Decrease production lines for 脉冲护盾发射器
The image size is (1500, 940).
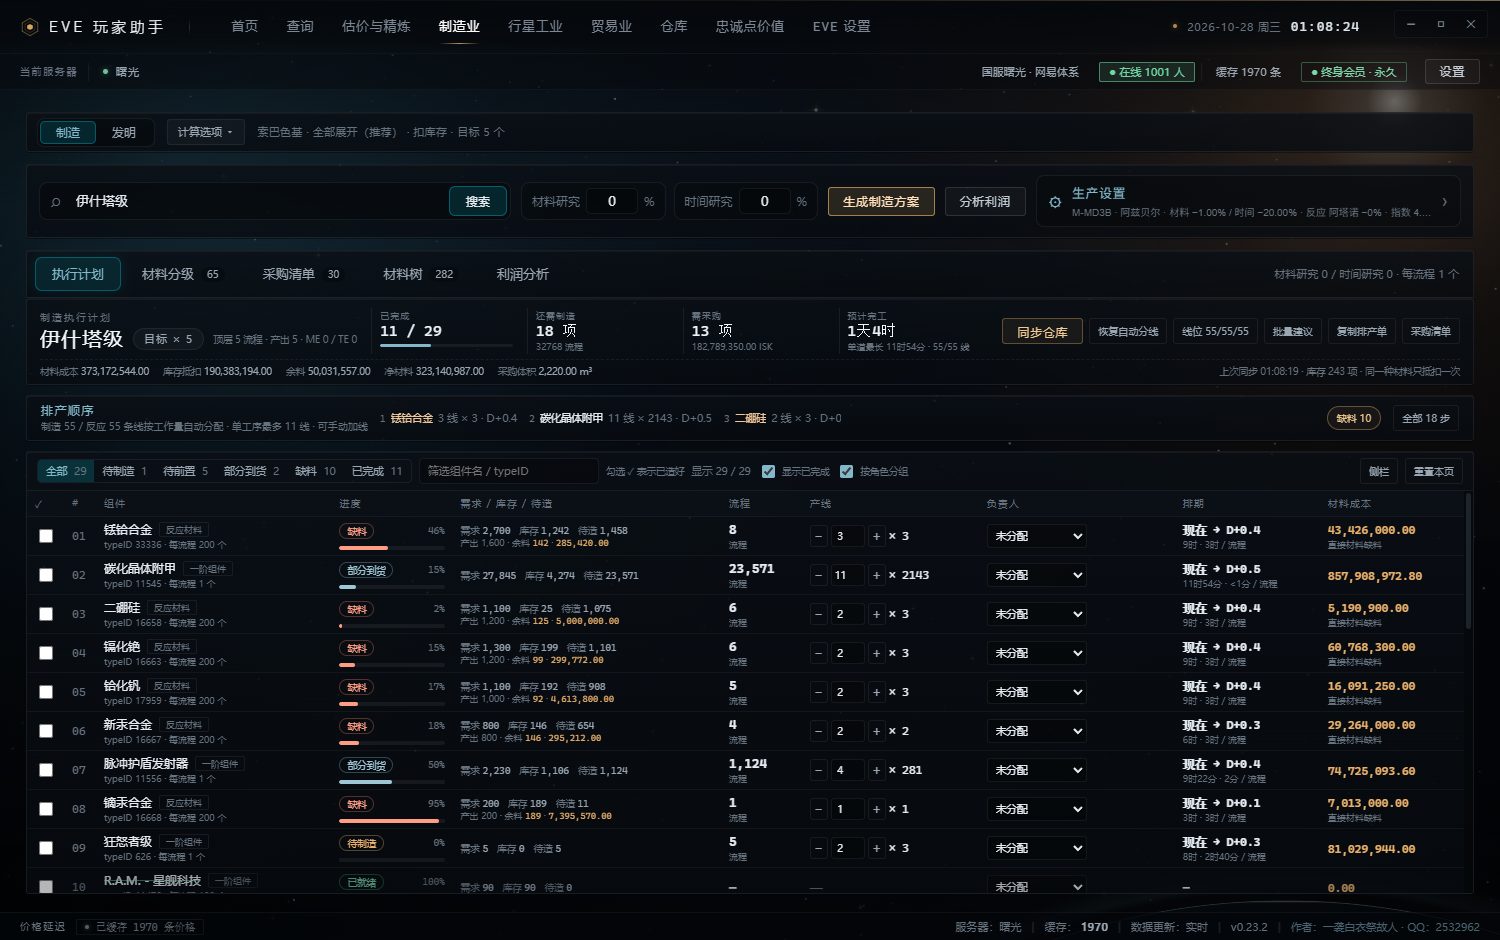[x=818, y=770]
